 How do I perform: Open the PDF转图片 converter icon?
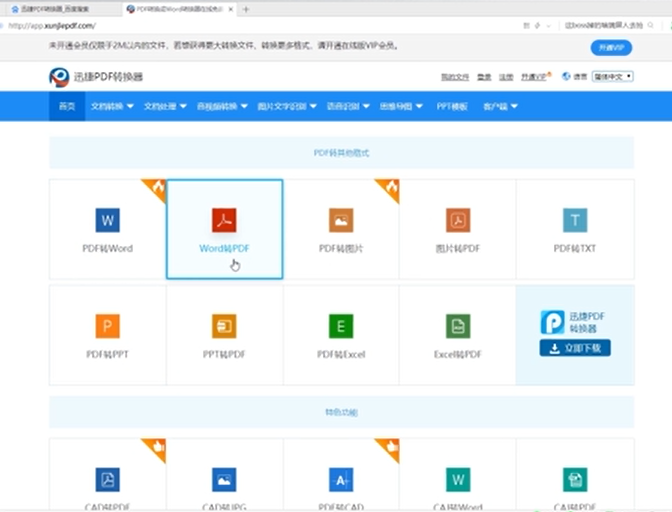point(341,220)
